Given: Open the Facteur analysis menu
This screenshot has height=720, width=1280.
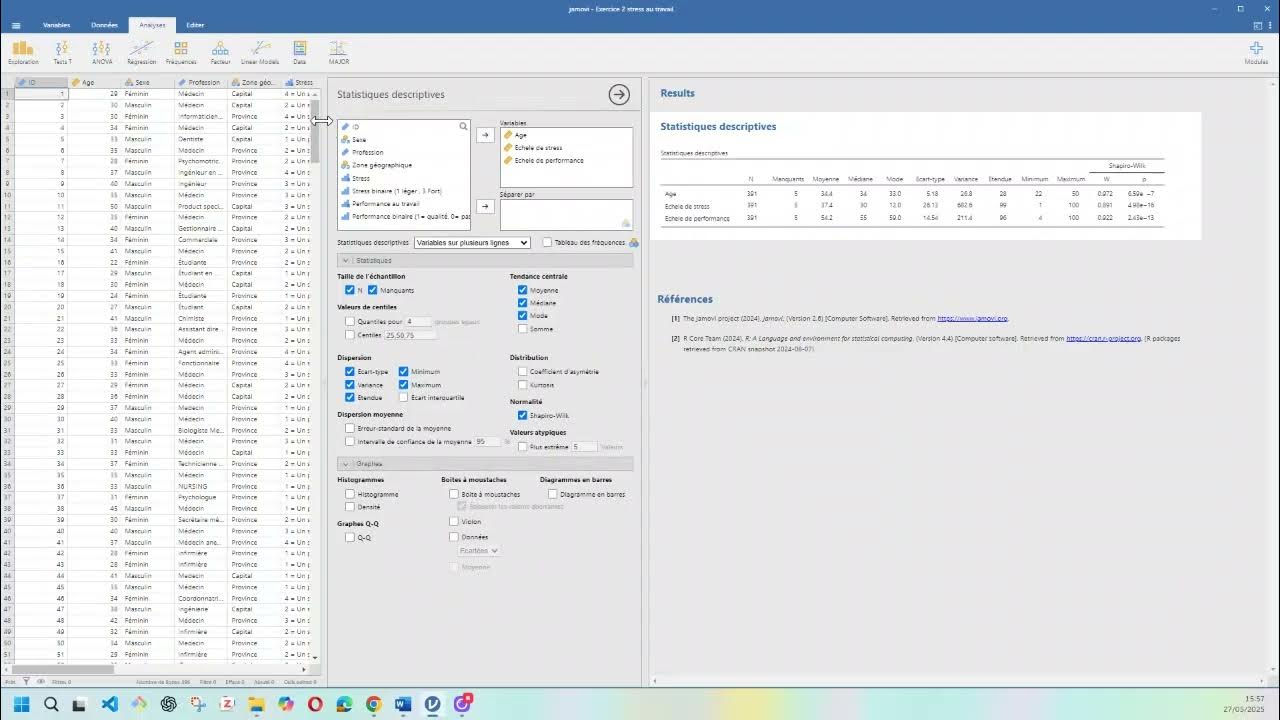Looking at the screenshot, I should pyautogui.click(x=220, y=52).
